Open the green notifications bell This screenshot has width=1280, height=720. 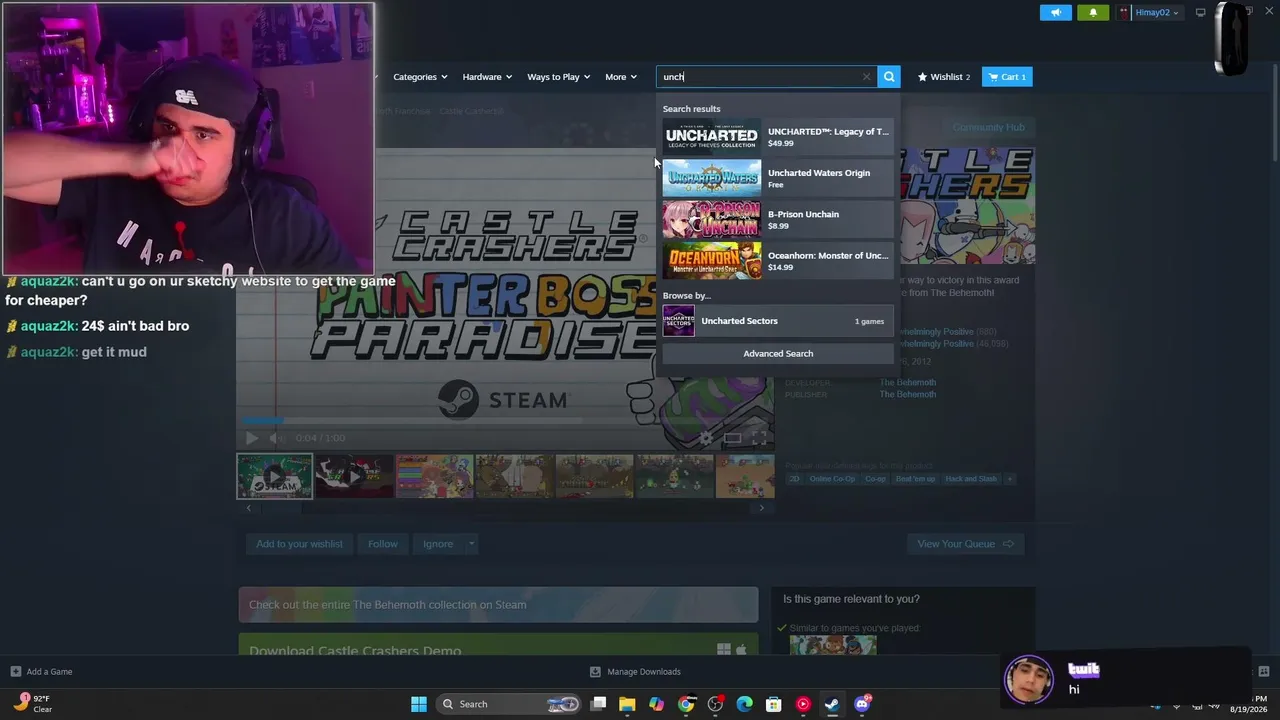click(x=1093, y=13)
